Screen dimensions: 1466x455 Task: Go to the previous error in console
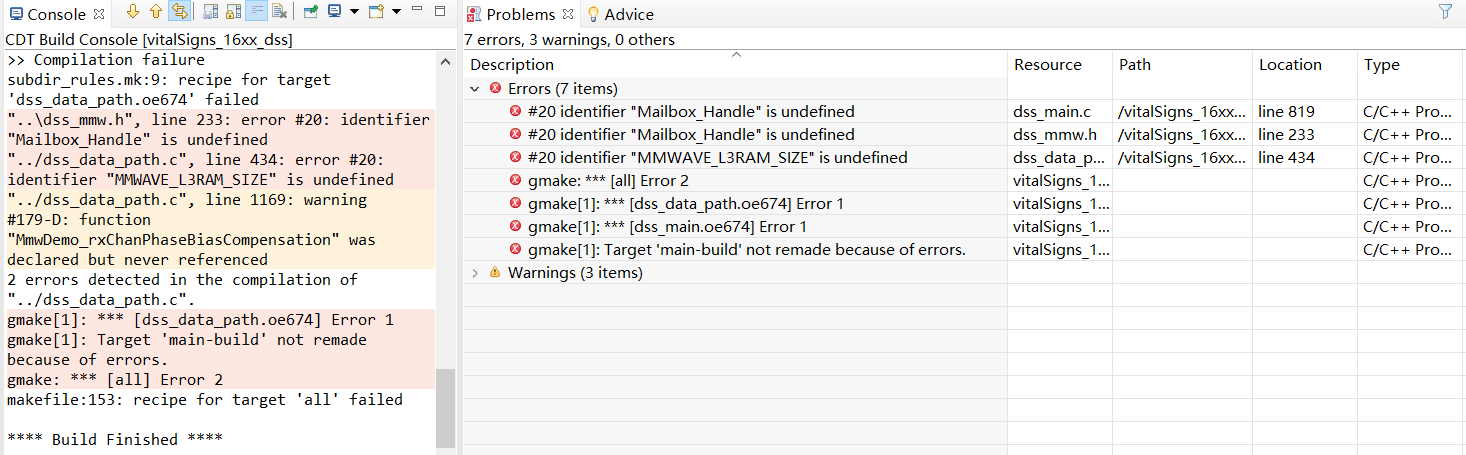pos(156,12)
